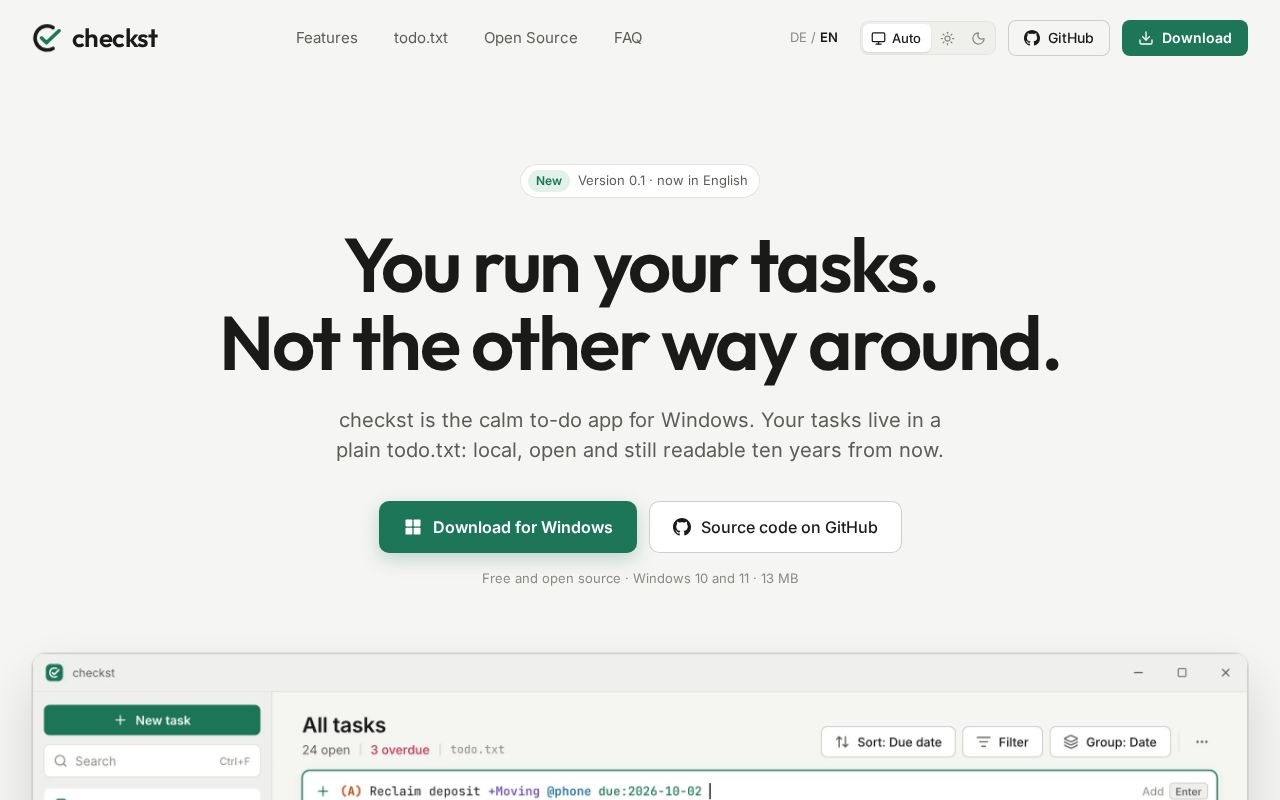Viewport: 1280px width, 800px height.
Task: Click the checkst icon in the app title bar
Action: (x=54, y=673)
